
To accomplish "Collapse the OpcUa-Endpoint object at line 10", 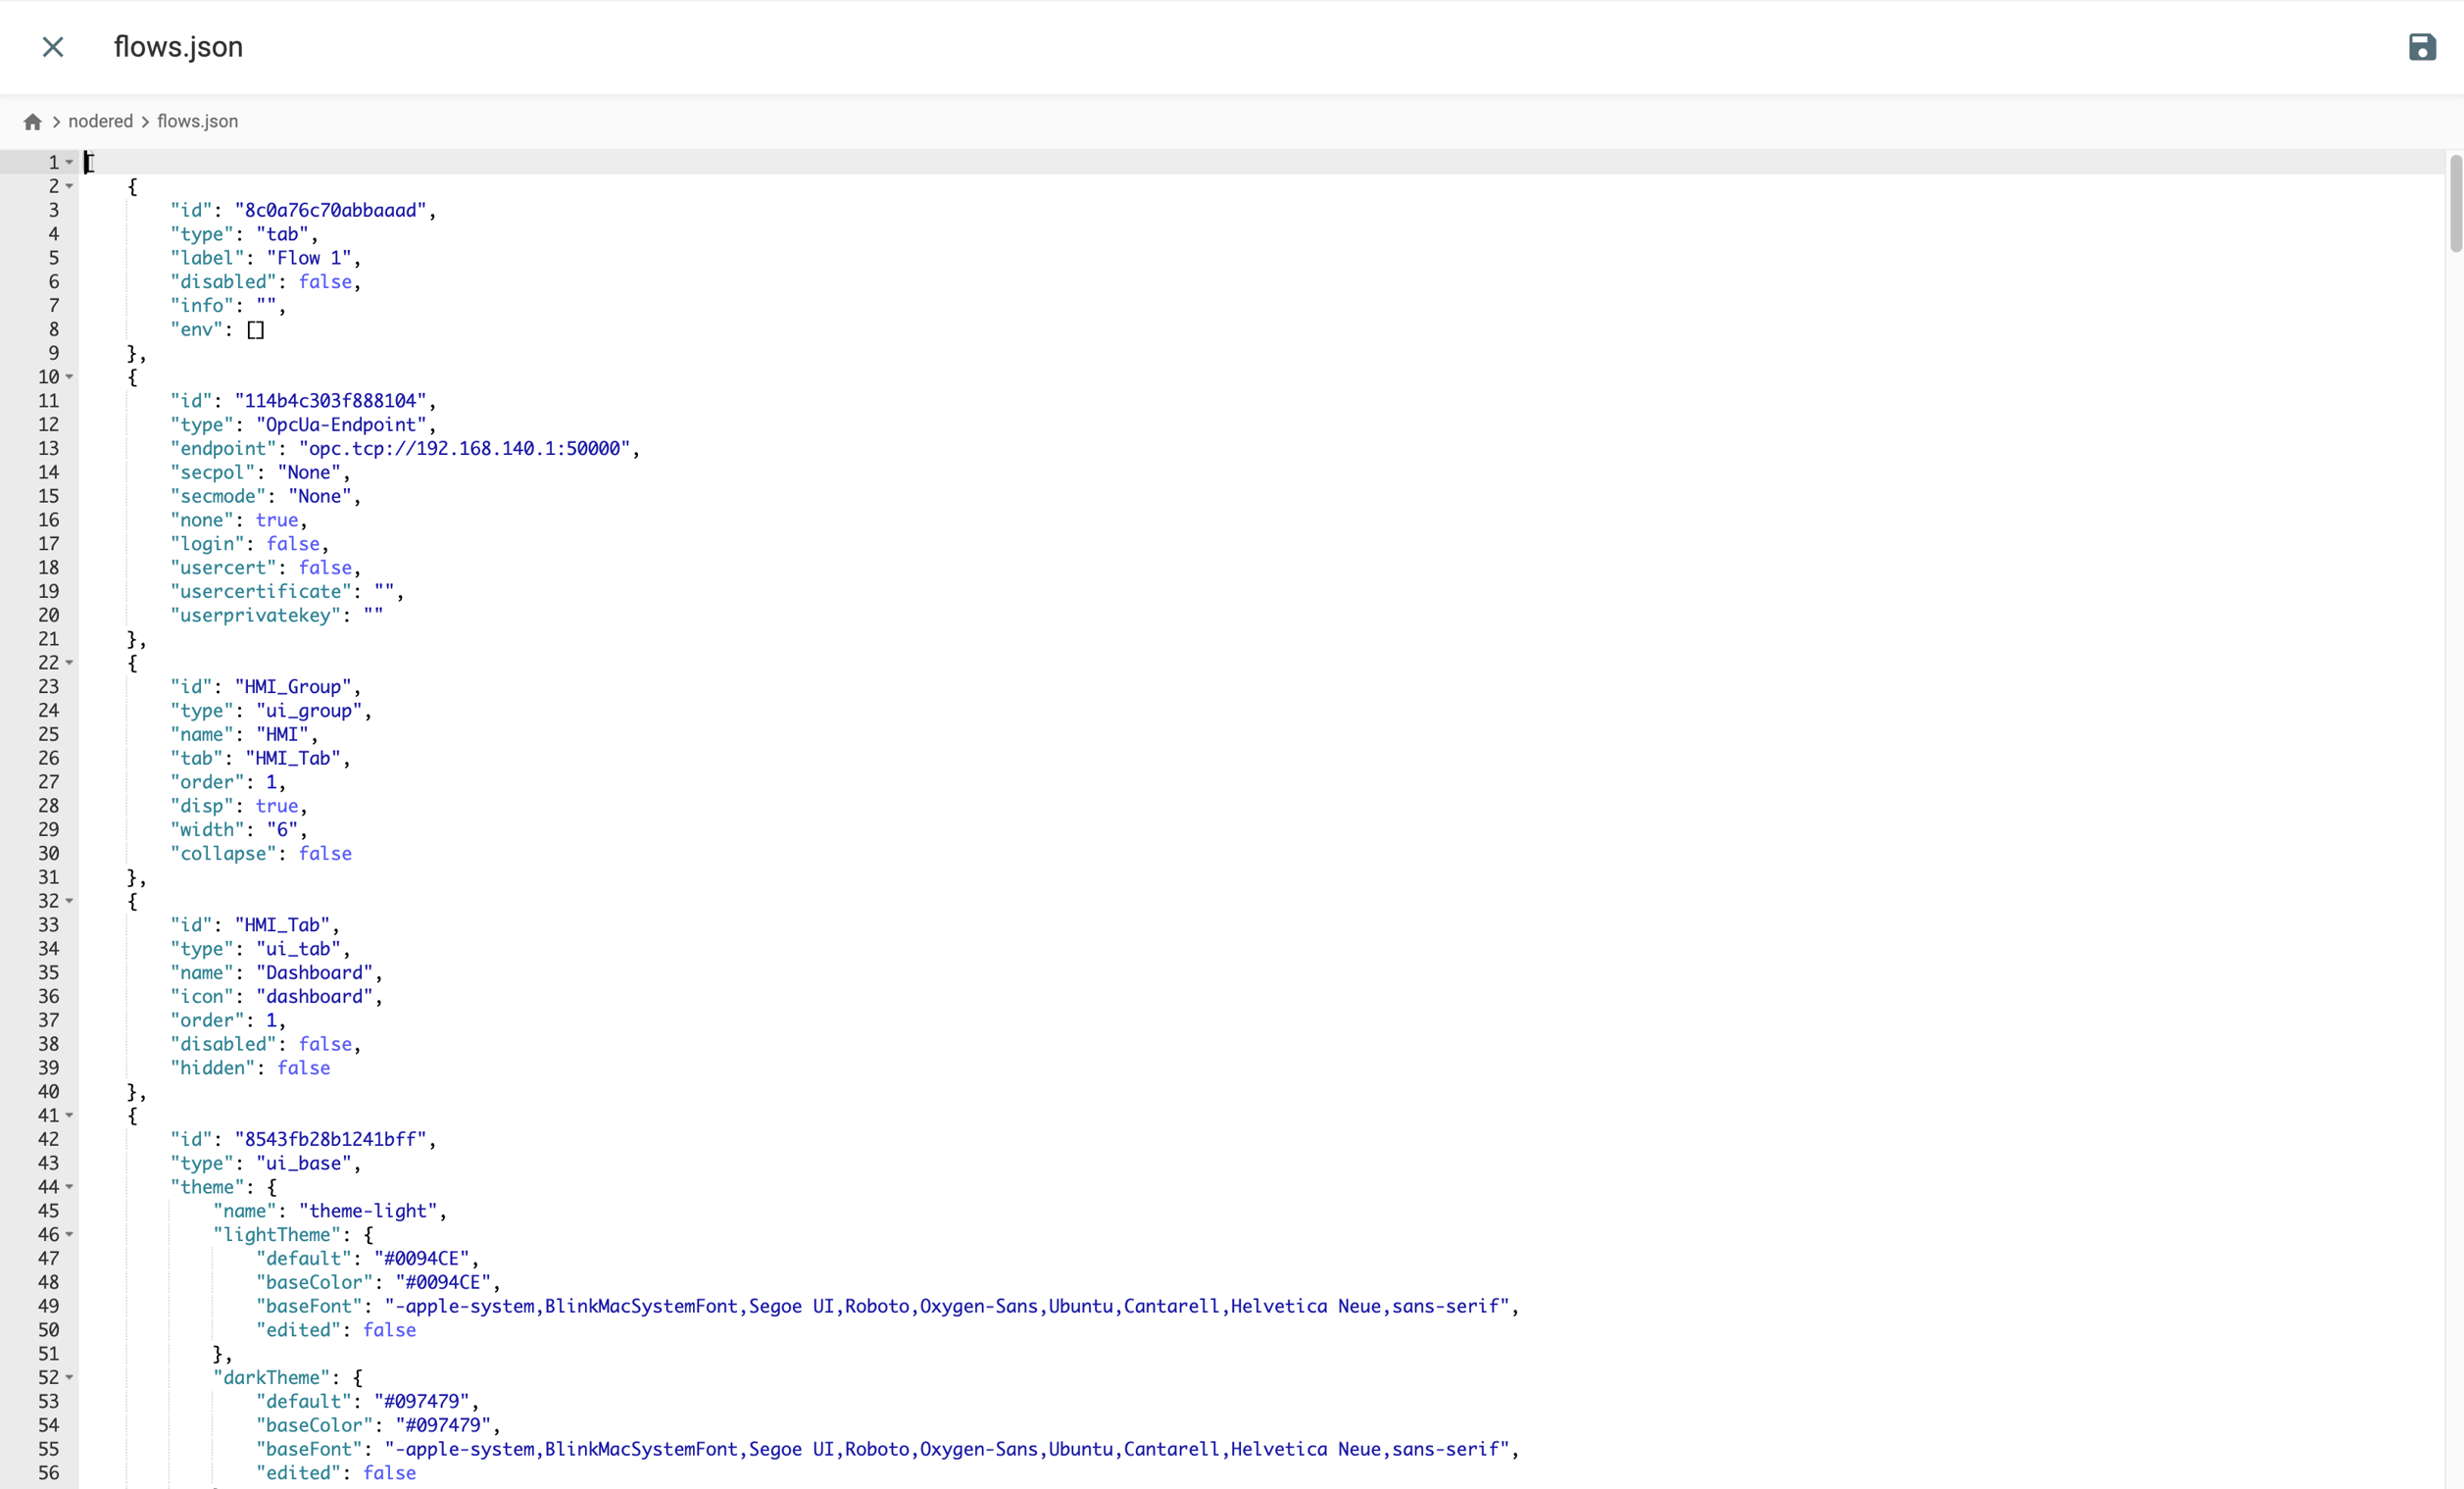I will [68, 378].
